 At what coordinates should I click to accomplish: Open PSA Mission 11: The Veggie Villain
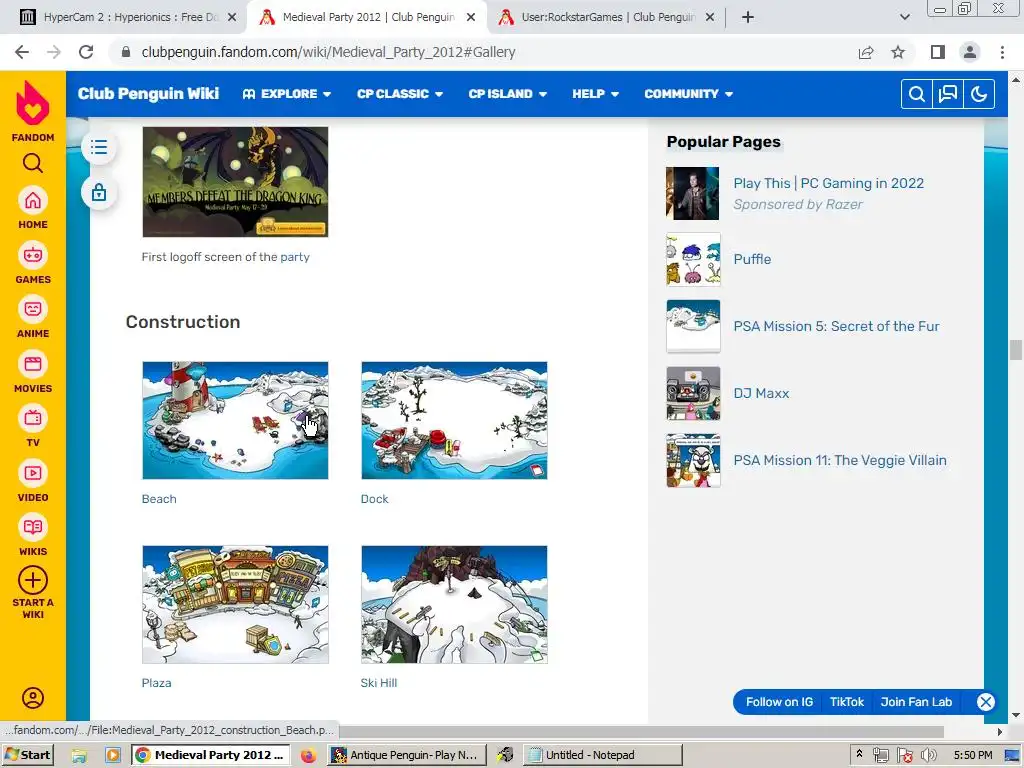(x=839, y=460)
